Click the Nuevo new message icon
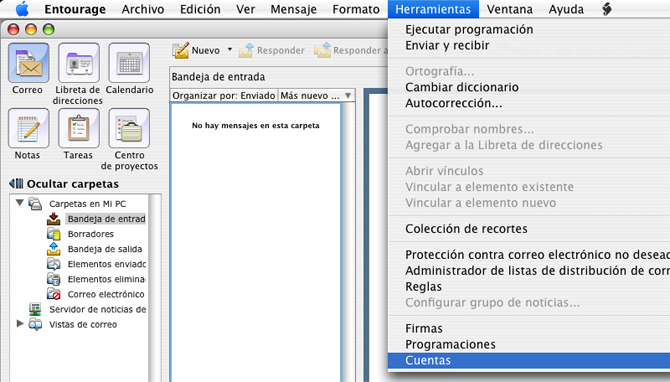 [x=181, y=50]
